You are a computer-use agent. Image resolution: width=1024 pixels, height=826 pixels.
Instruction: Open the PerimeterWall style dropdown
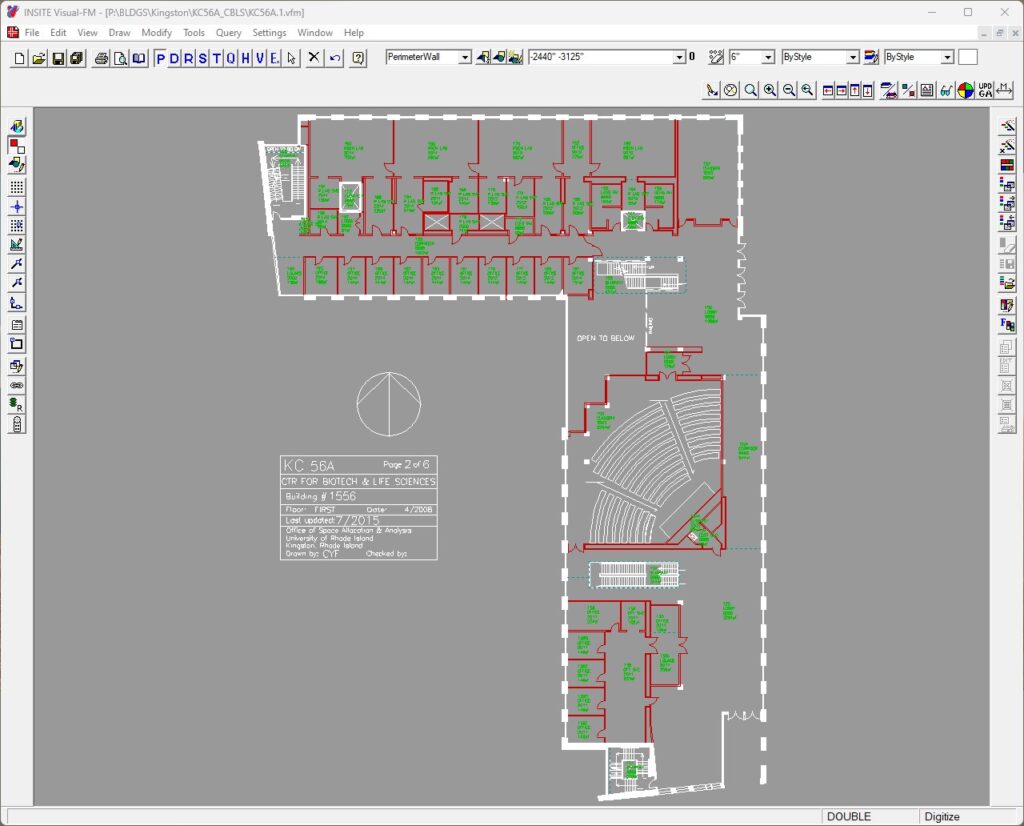[464, 57]
